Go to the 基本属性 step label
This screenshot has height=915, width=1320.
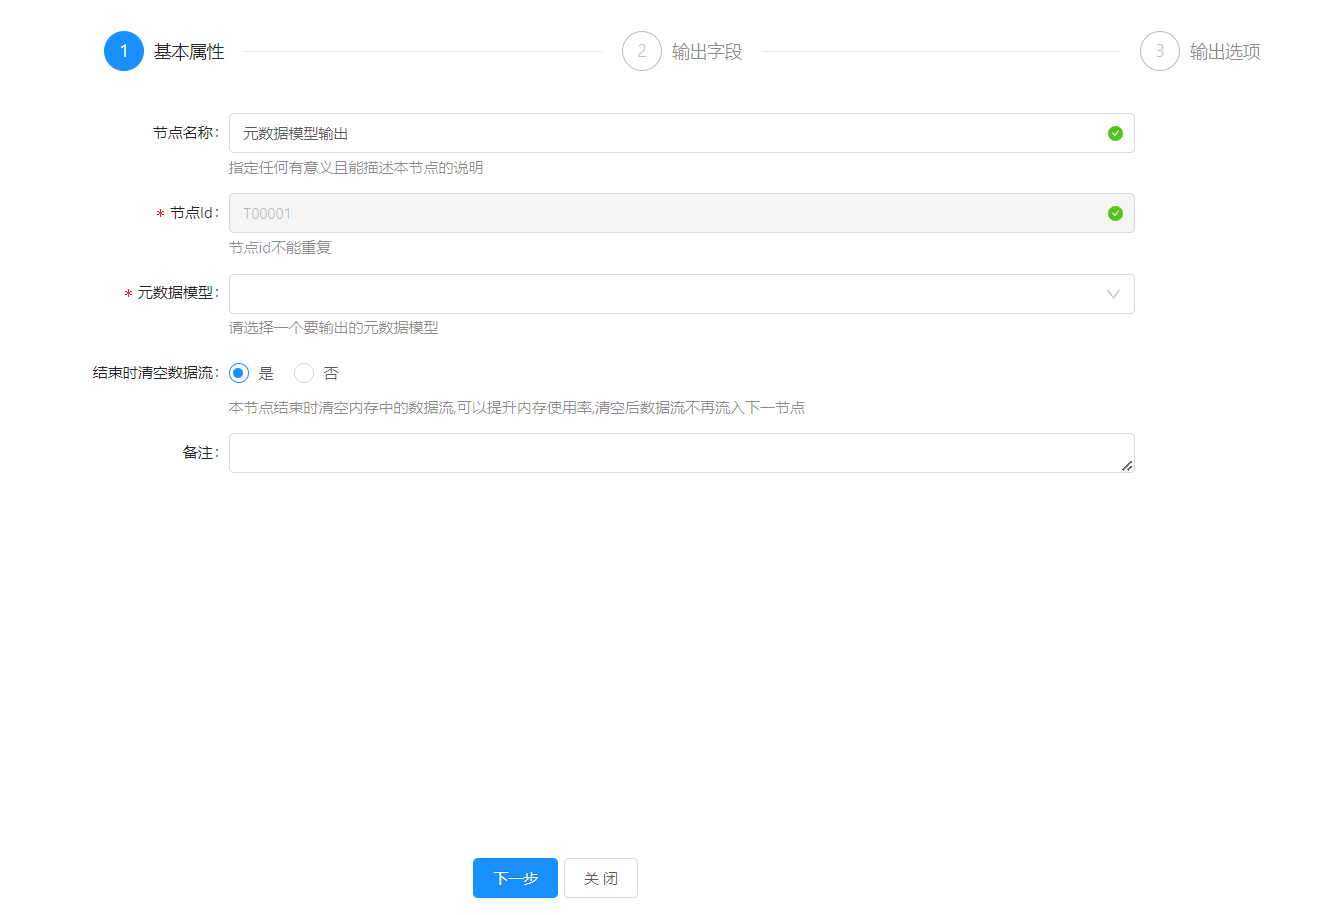tap(189, 52)
